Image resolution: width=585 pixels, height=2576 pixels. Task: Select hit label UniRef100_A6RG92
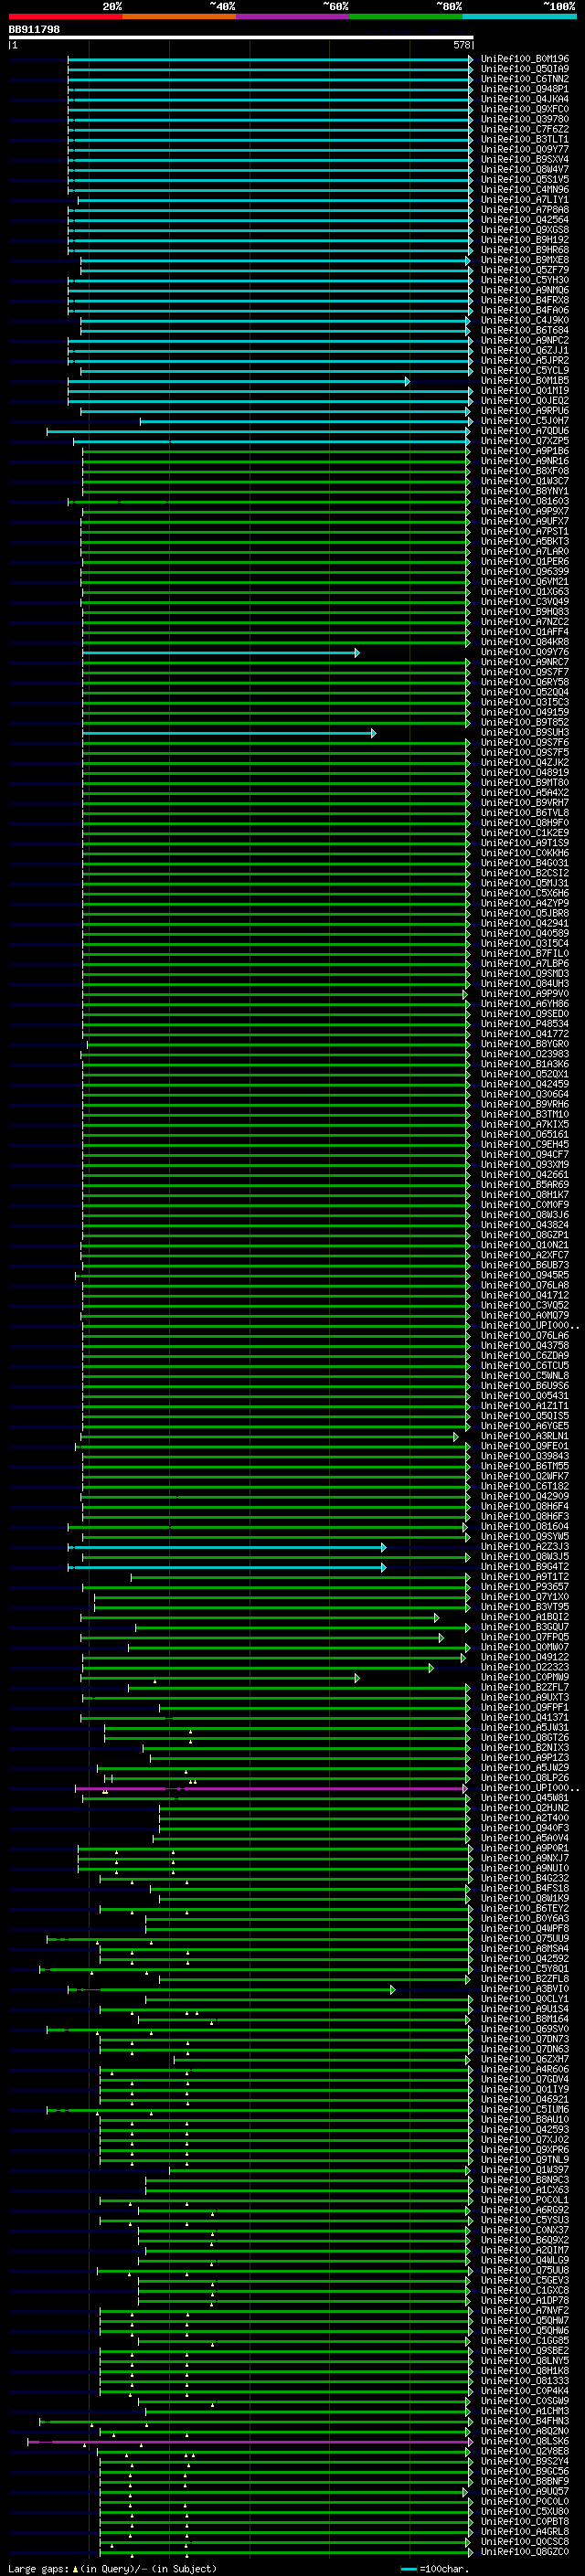[x=525, y=2210]
